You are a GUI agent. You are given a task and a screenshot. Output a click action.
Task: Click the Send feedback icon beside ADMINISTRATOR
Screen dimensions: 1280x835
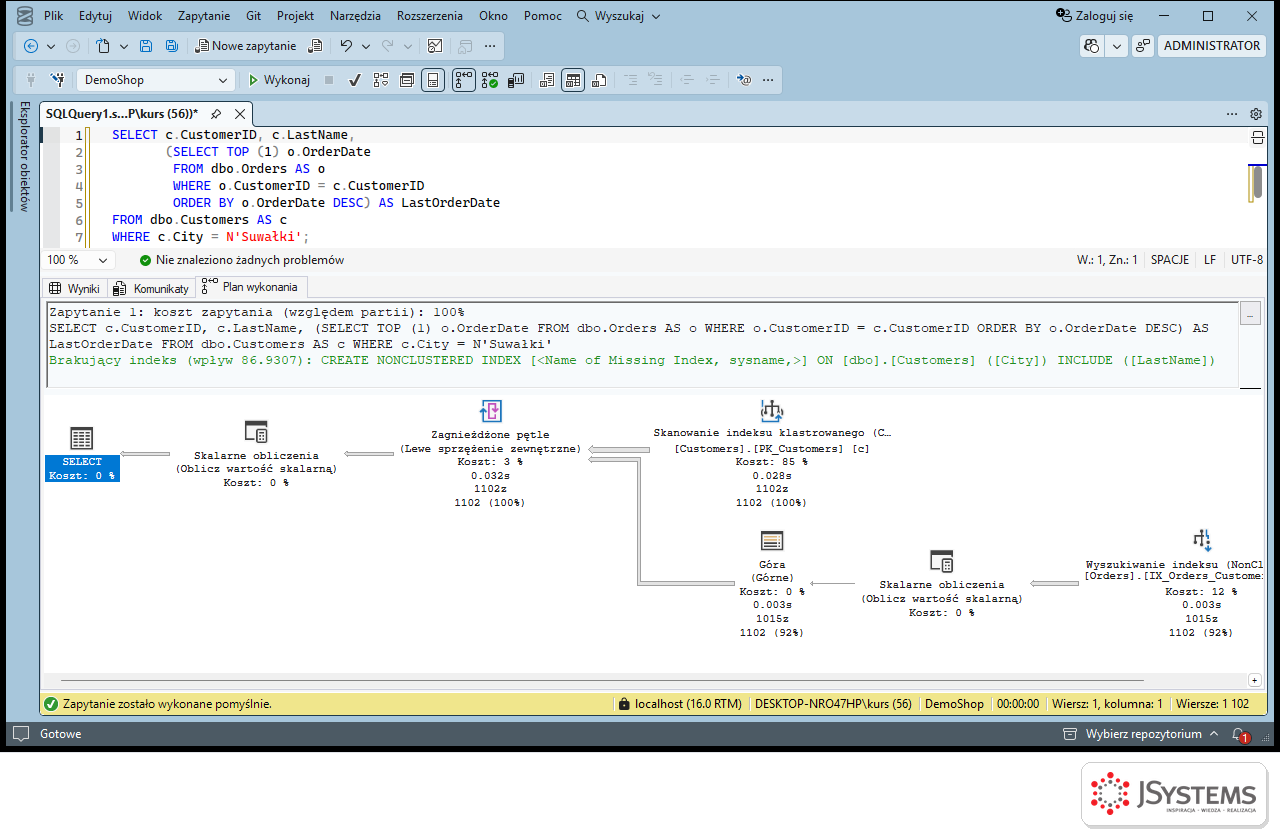coord(1141,46)
